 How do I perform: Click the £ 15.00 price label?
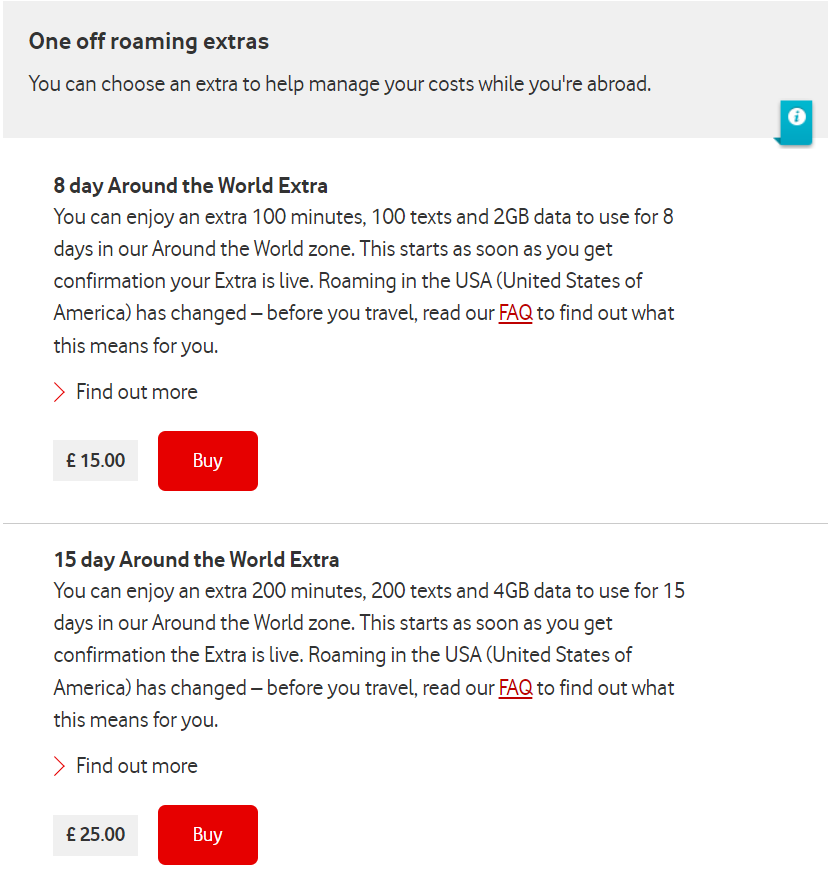95,461
